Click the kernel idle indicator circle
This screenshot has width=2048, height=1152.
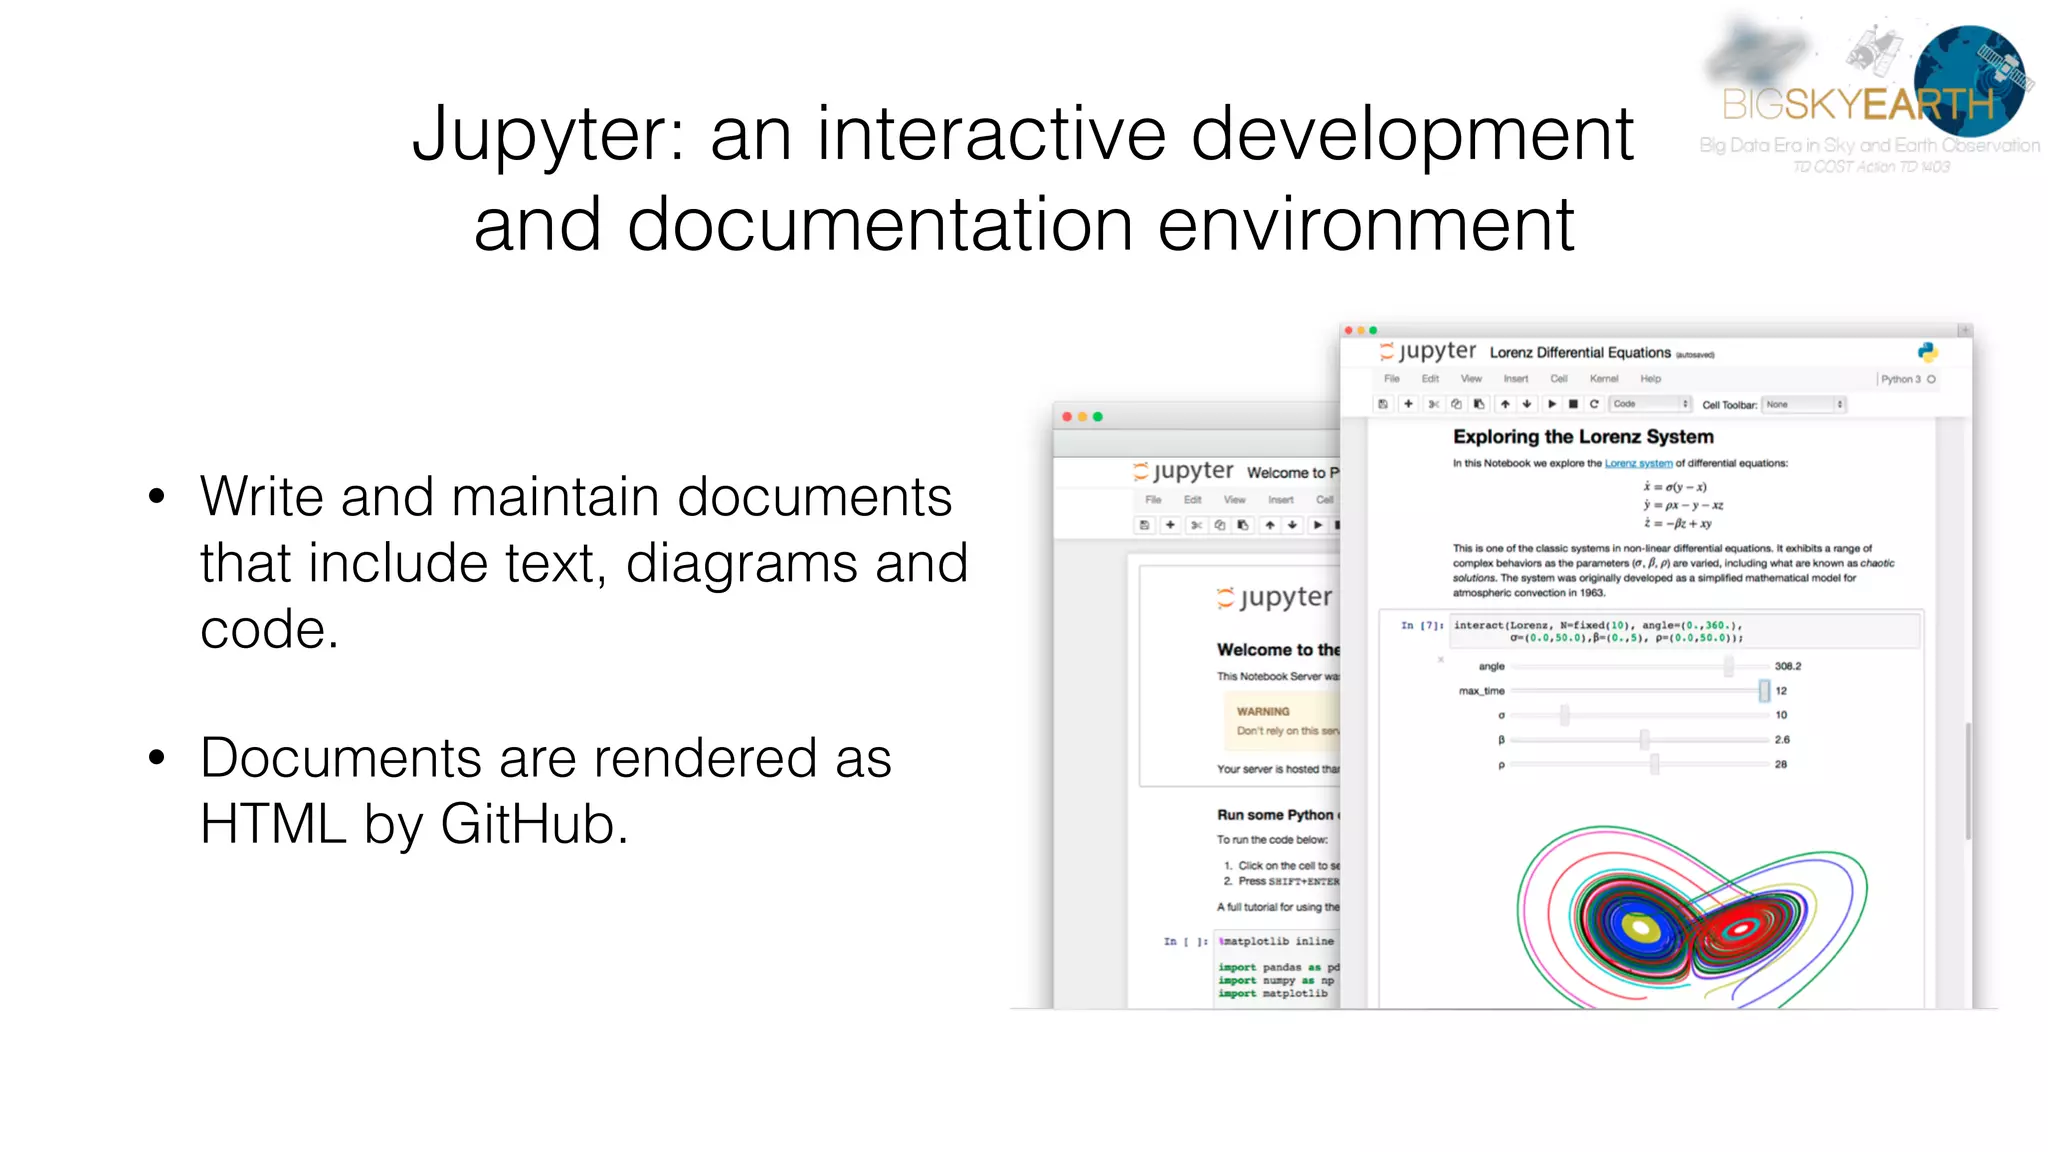click(1931, 379)
